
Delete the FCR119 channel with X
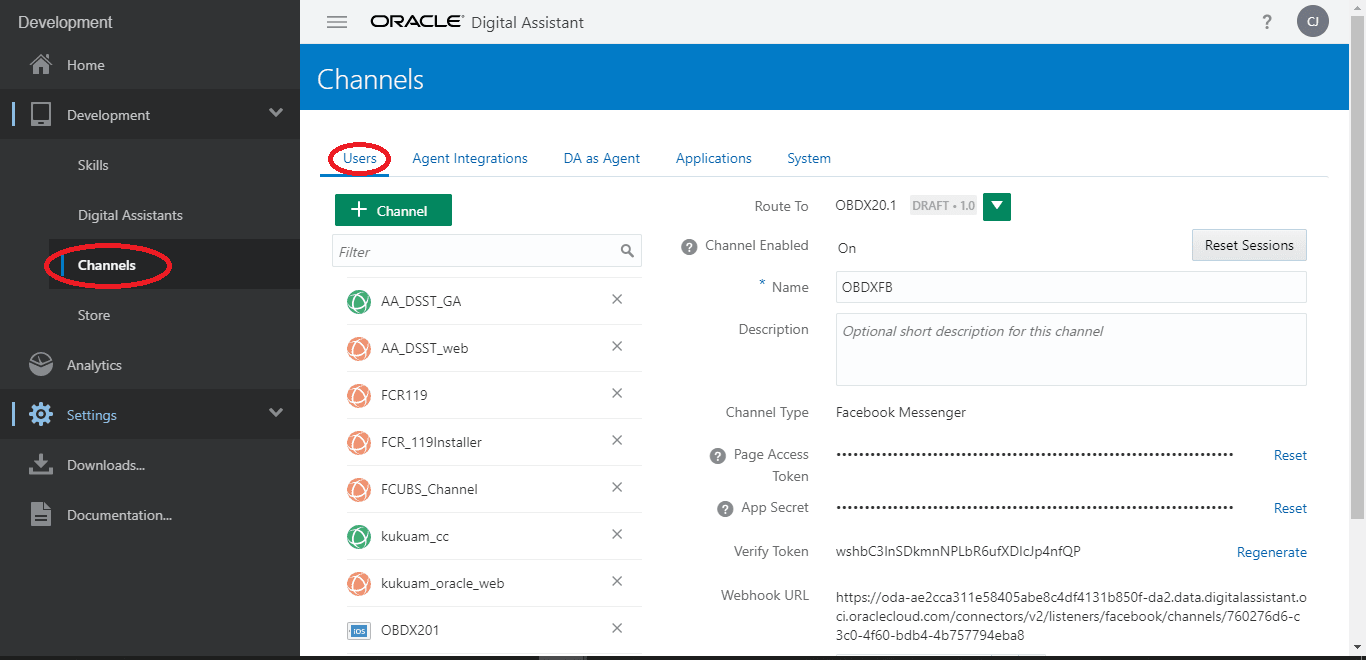(x=617, y=393)
